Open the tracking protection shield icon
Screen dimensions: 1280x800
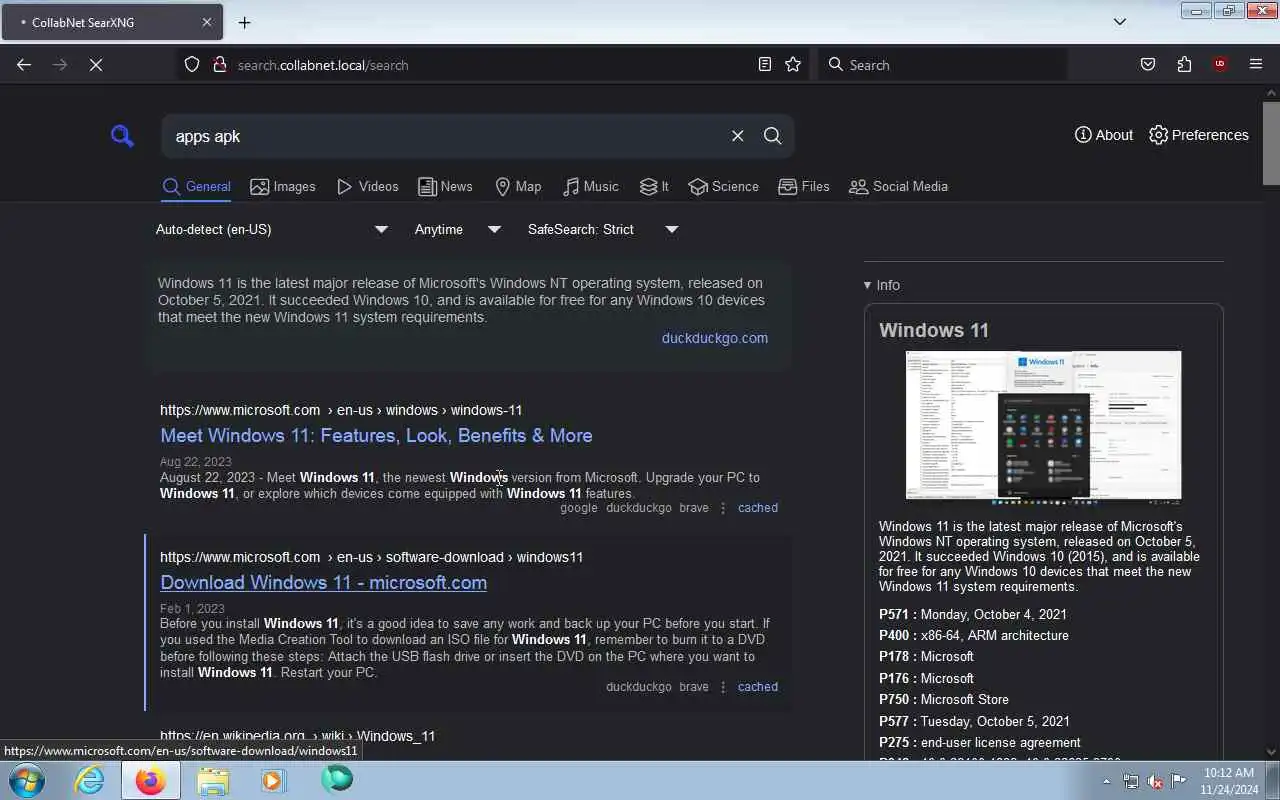pos(192,65)
